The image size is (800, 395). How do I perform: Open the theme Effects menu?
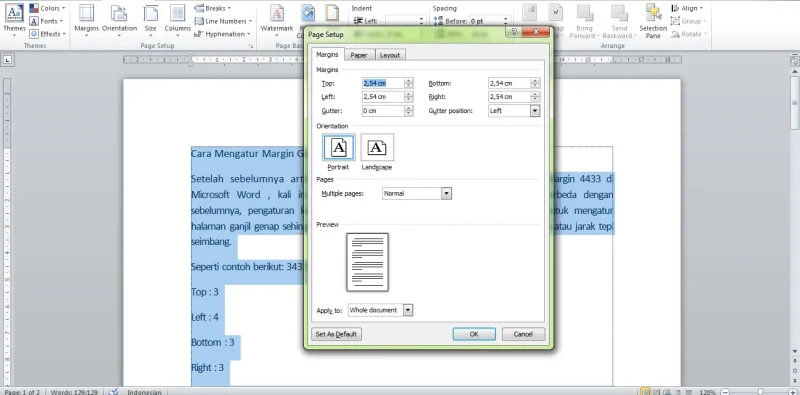click(x=47, y=34)
